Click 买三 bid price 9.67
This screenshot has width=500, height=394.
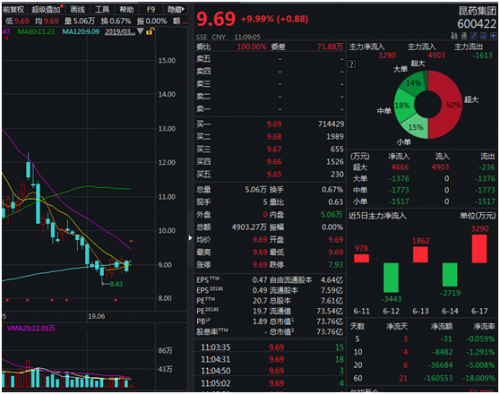[274, 149]
